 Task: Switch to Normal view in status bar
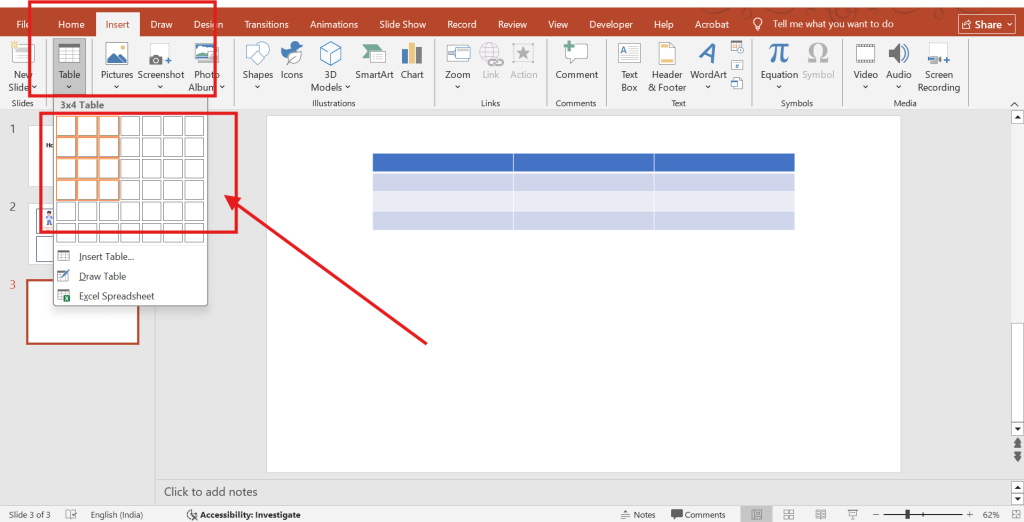[x=758, y=515]
